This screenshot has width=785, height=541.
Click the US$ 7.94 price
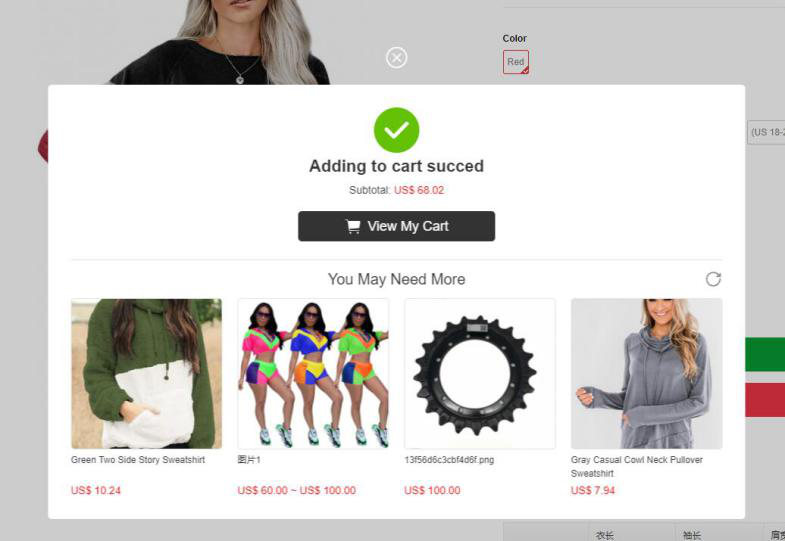click(593, 490)
